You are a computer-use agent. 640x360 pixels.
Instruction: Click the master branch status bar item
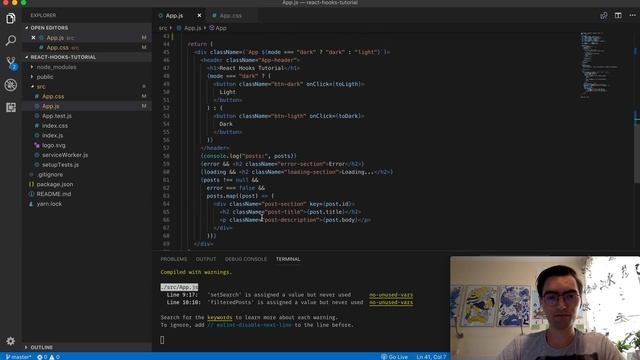[18, 357]
